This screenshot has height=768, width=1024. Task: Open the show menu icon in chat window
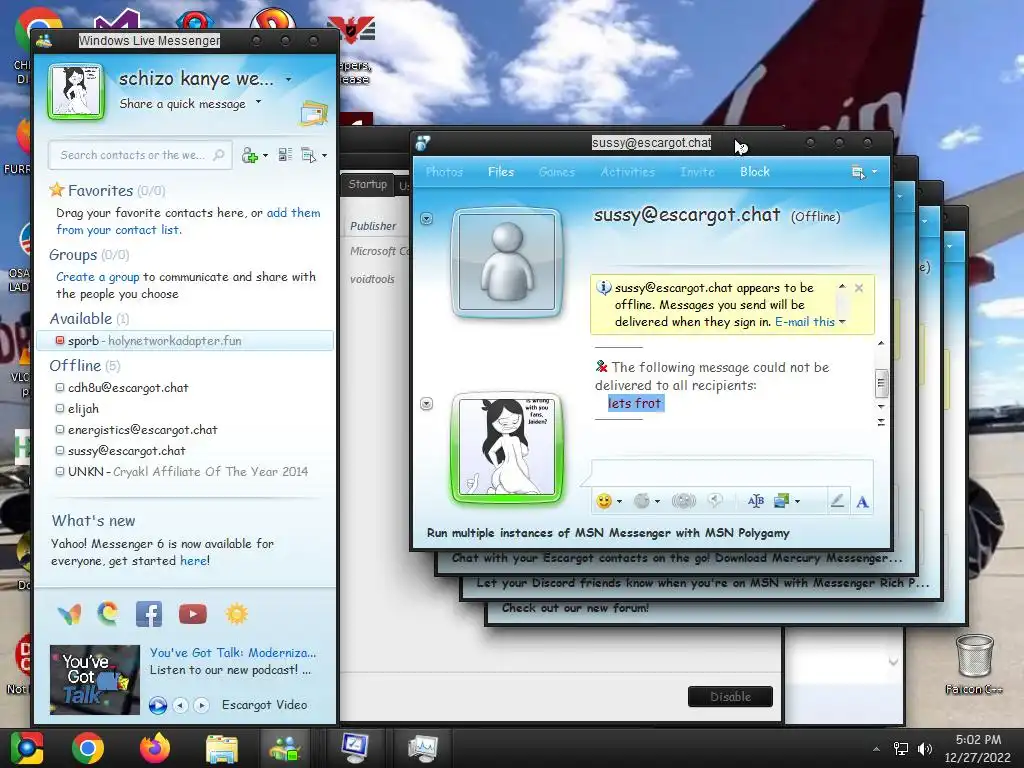pos(858,172)
